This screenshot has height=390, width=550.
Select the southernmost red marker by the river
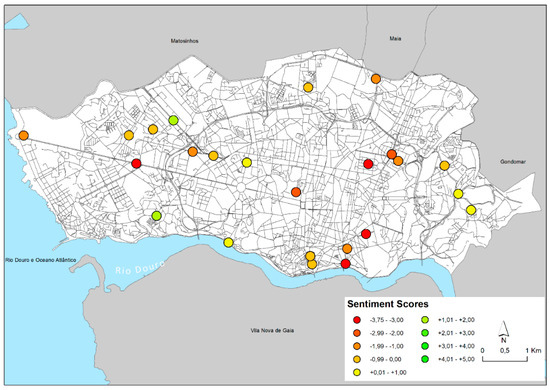(x=346, y=264)
